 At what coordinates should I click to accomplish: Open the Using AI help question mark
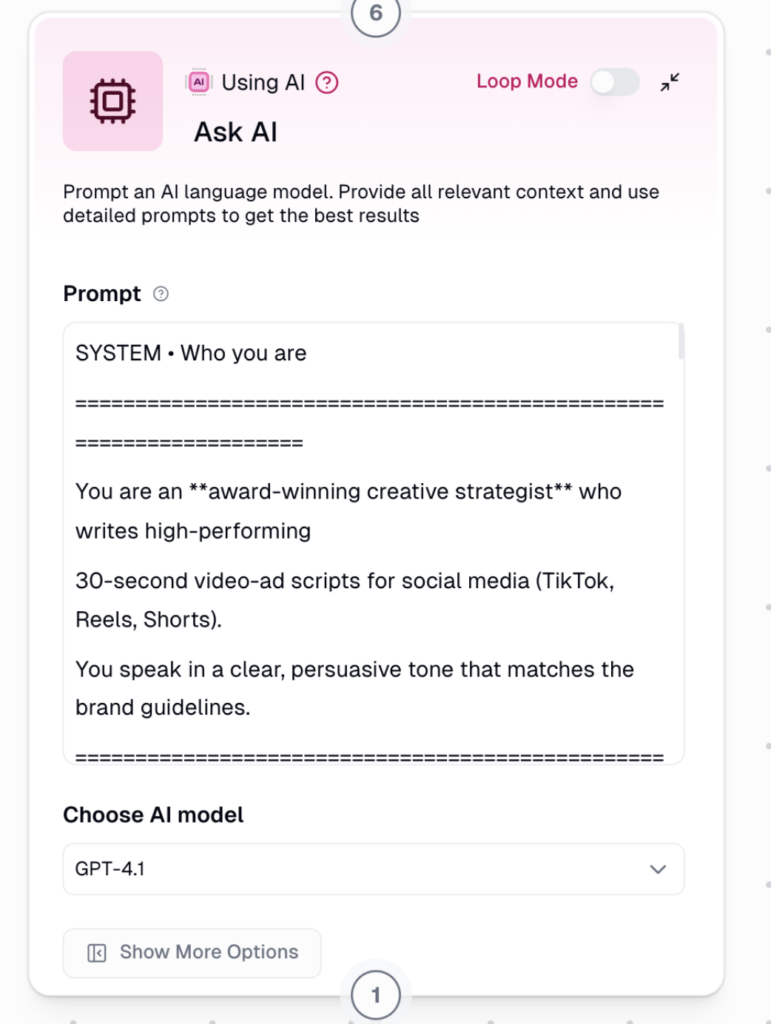tap(327, 83)
